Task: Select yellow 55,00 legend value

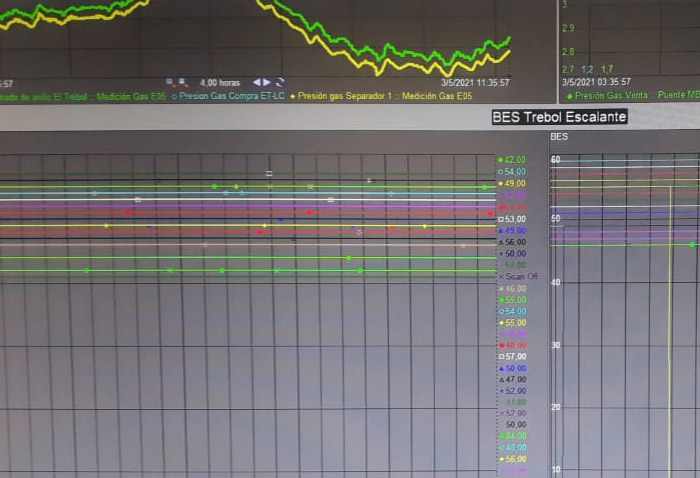Action: [512, 323]
